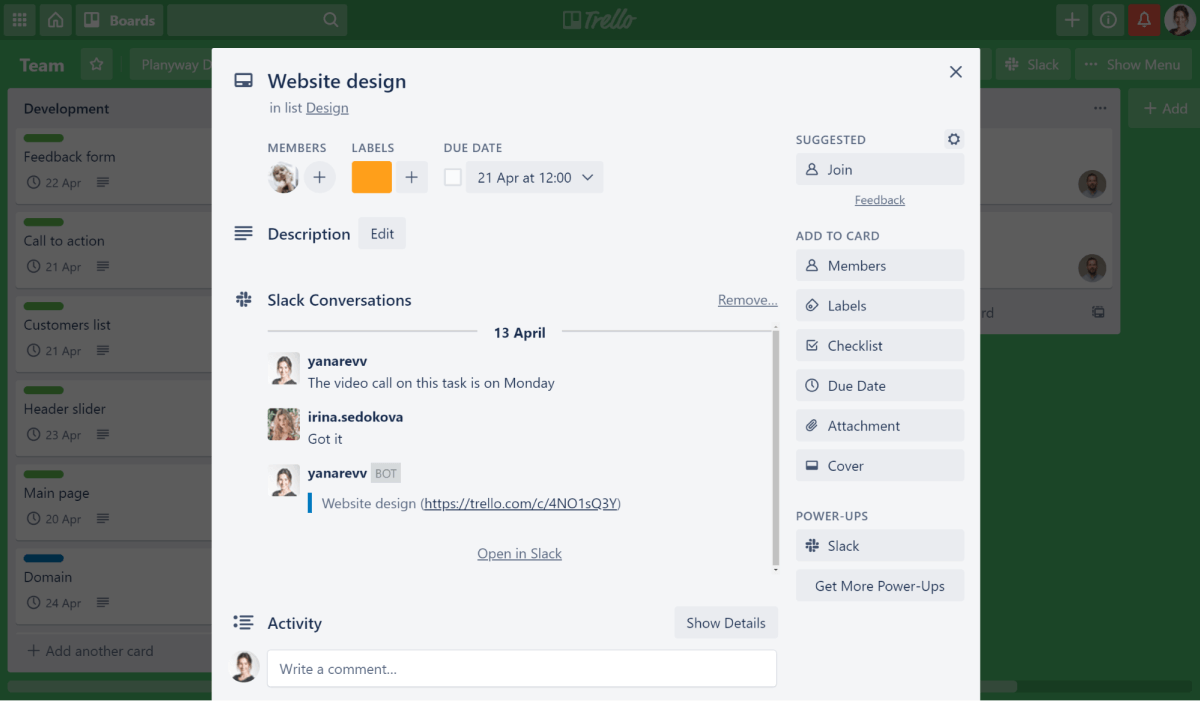The width and height of the screenshot is (1200, 701).
Task: Edit the card description
Action: coord(381,233)
